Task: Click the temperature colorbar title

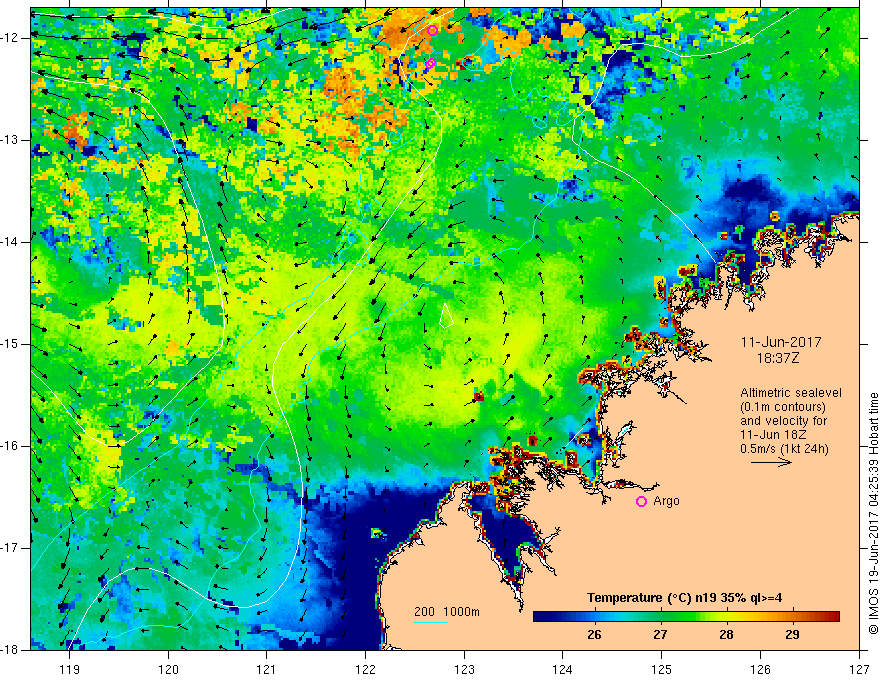Action: pos(684,598)
